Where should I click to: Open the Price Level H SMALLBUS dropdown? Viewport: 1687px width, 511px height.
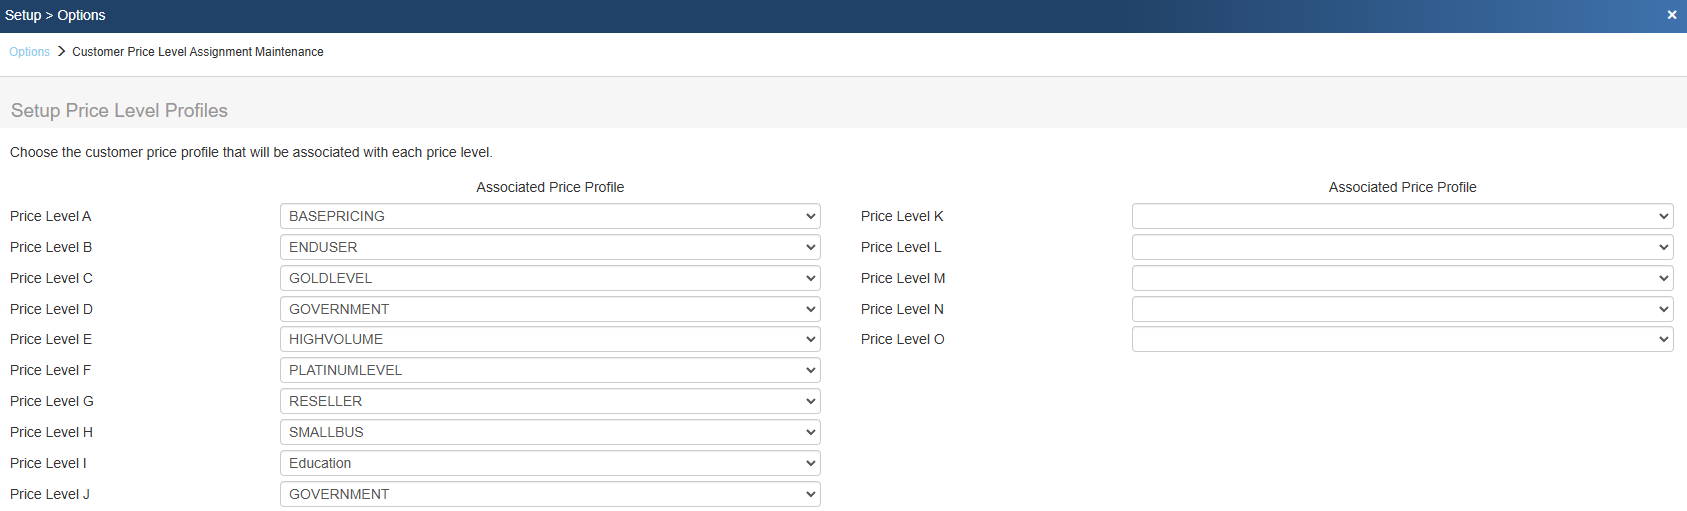point(550,432)
